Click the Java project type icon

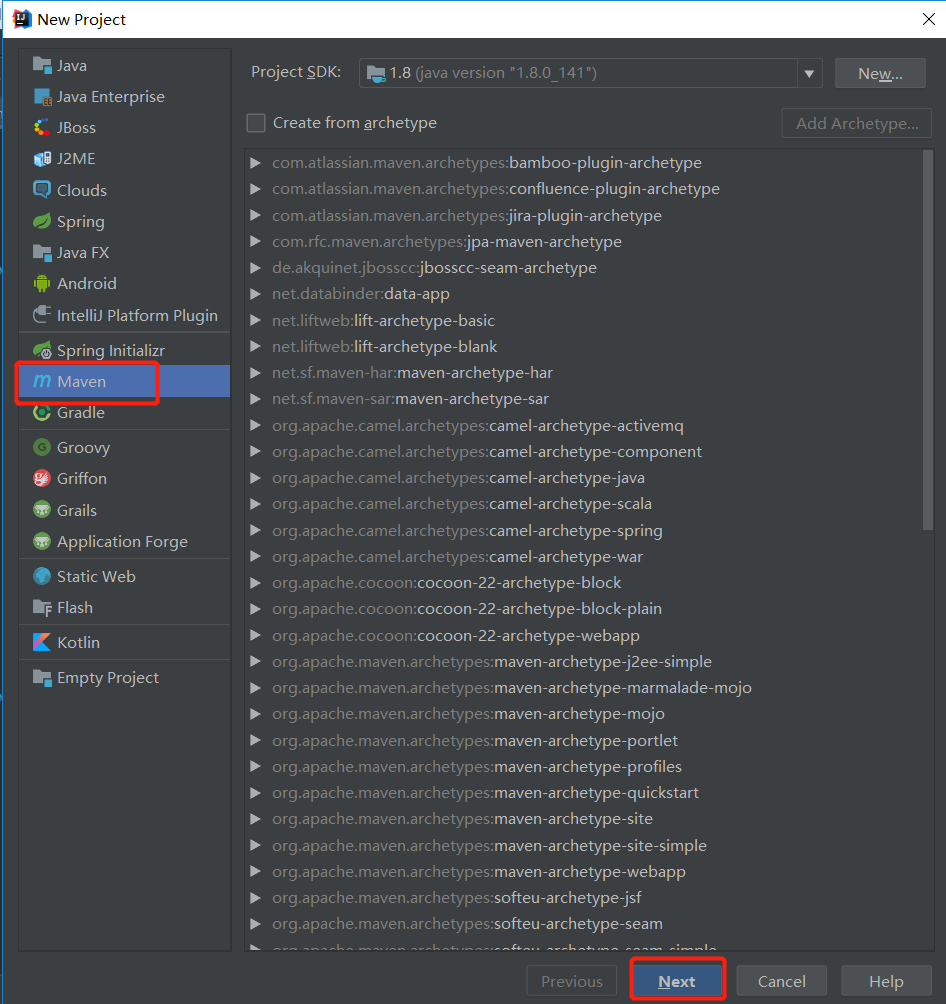pyautogui.click(x=42, y=65)
